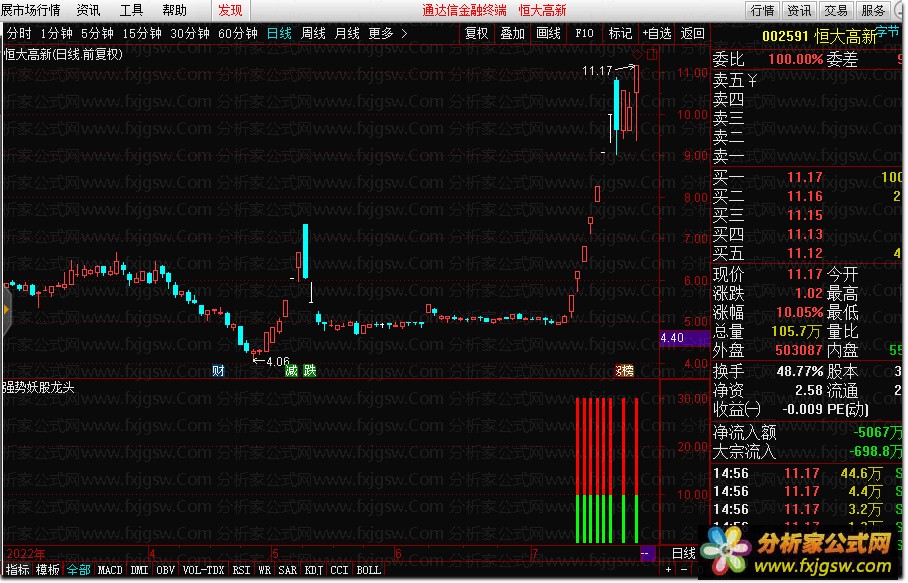Viewport: 908px width, 583px height.
Task: Click the 复权 toolbar button
Action: tap(477, 34)
